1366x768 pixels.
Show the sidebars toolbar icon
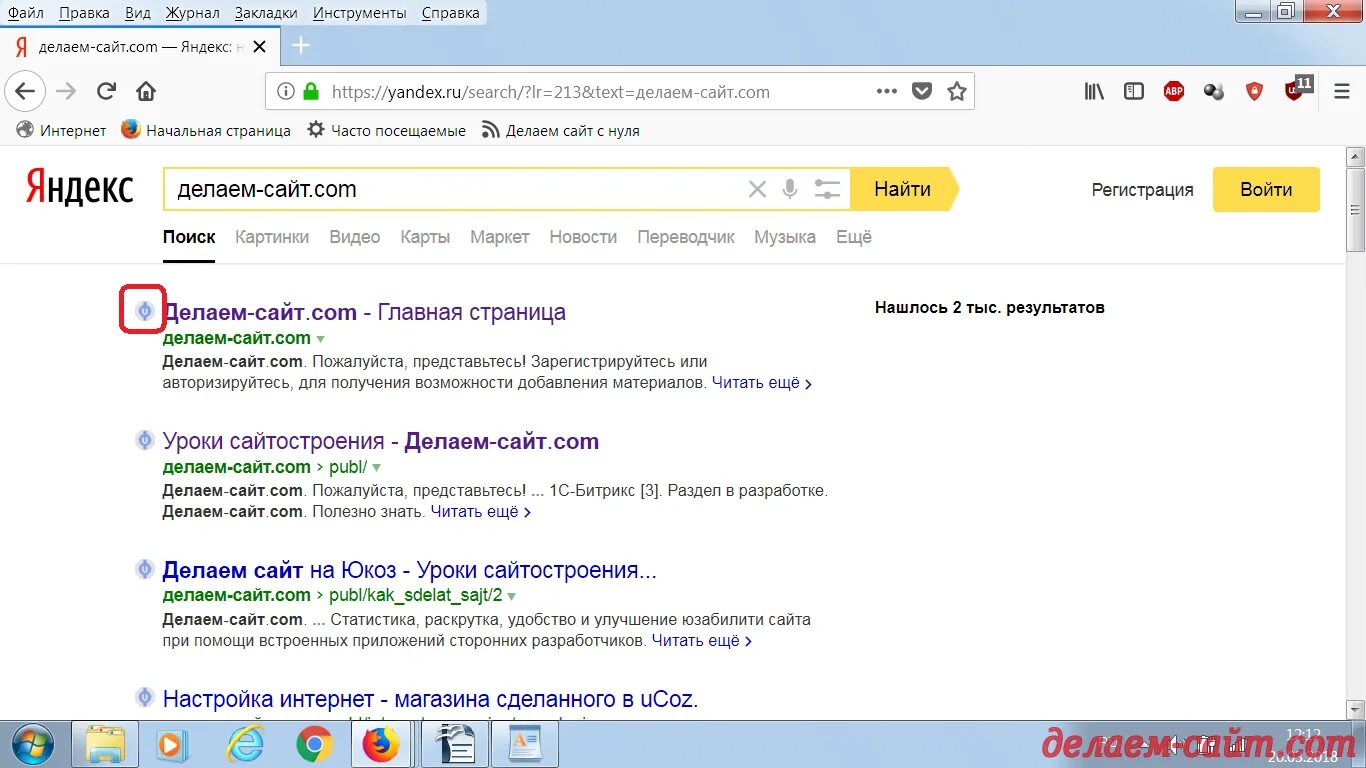pos(1134,92)
